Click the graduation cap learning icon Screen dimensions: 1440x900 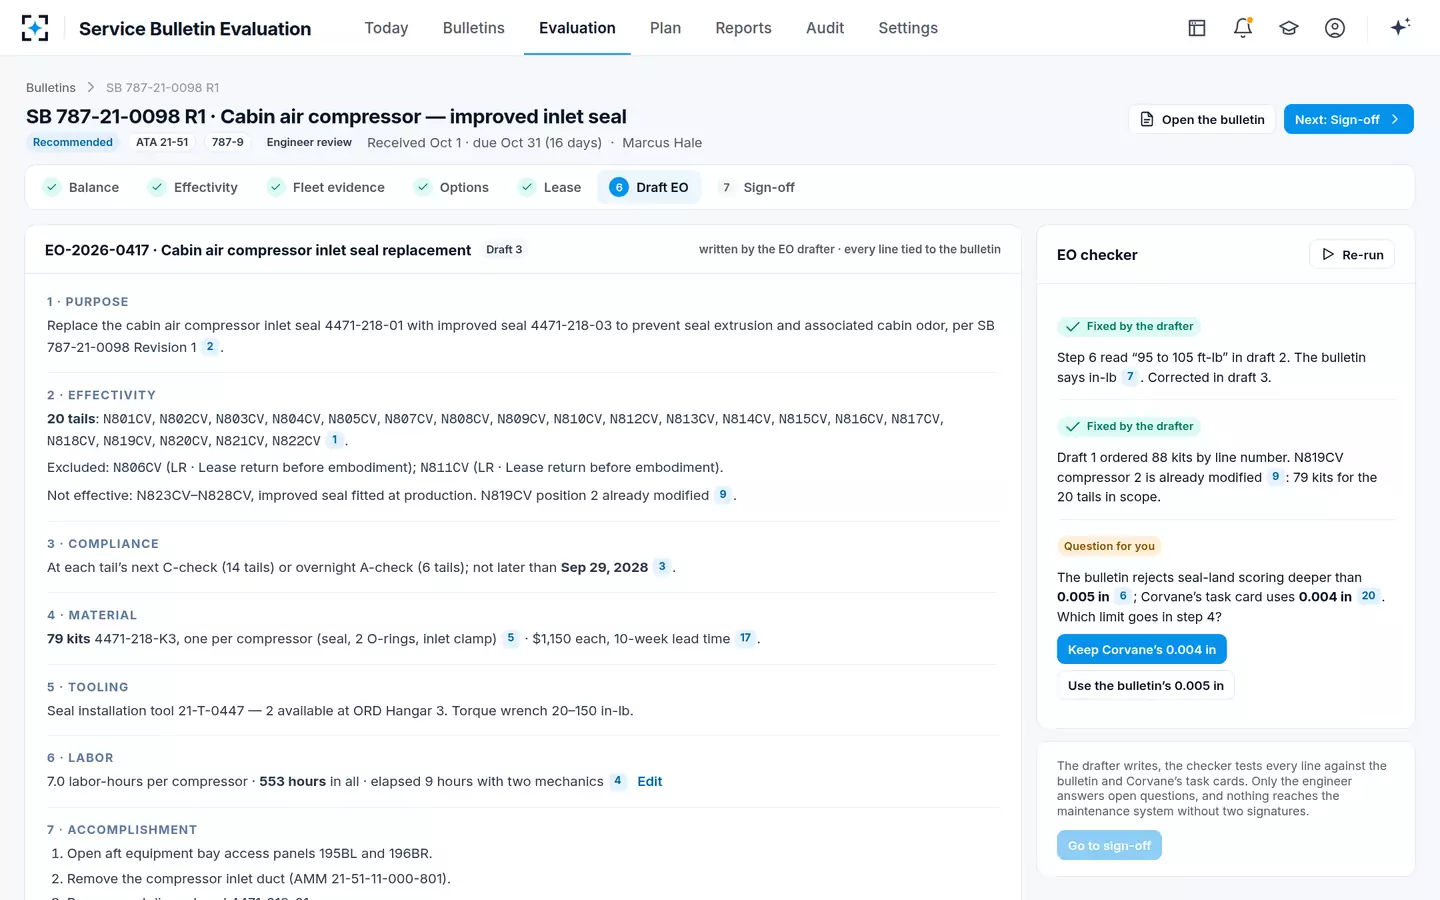tap(1289, 28)
